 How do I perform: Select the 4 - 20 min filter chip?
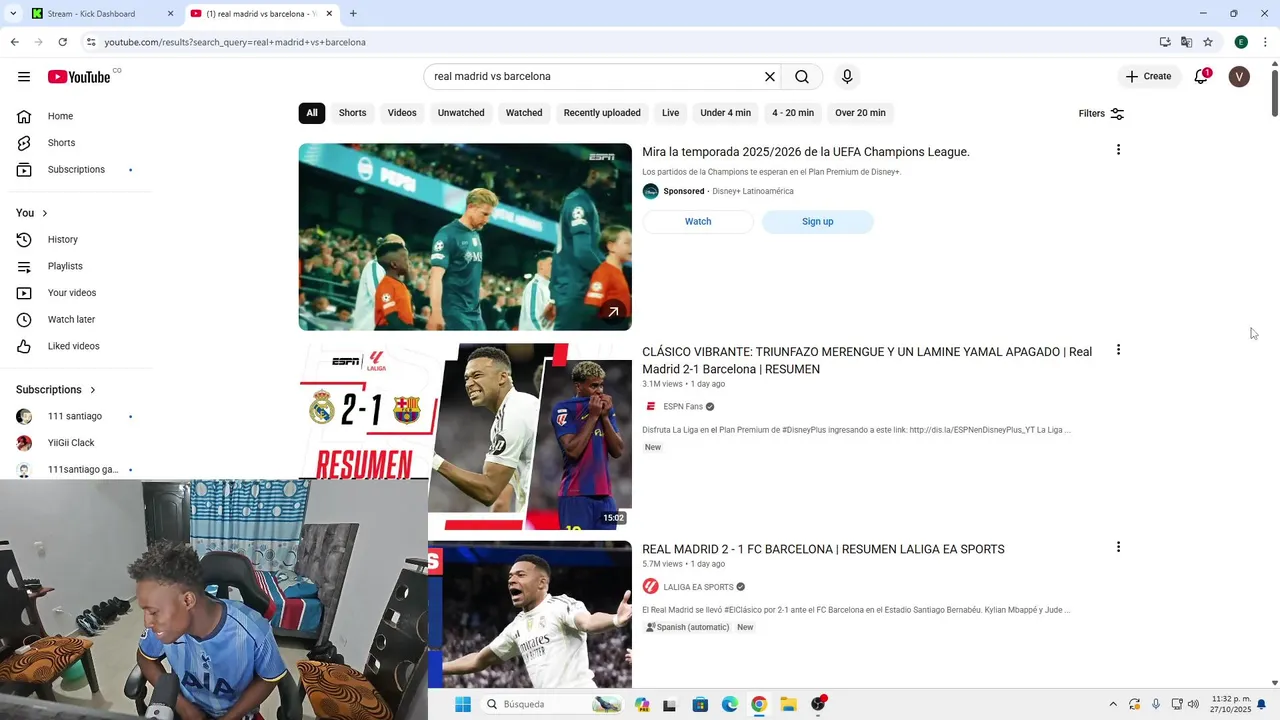coord(793,113)
